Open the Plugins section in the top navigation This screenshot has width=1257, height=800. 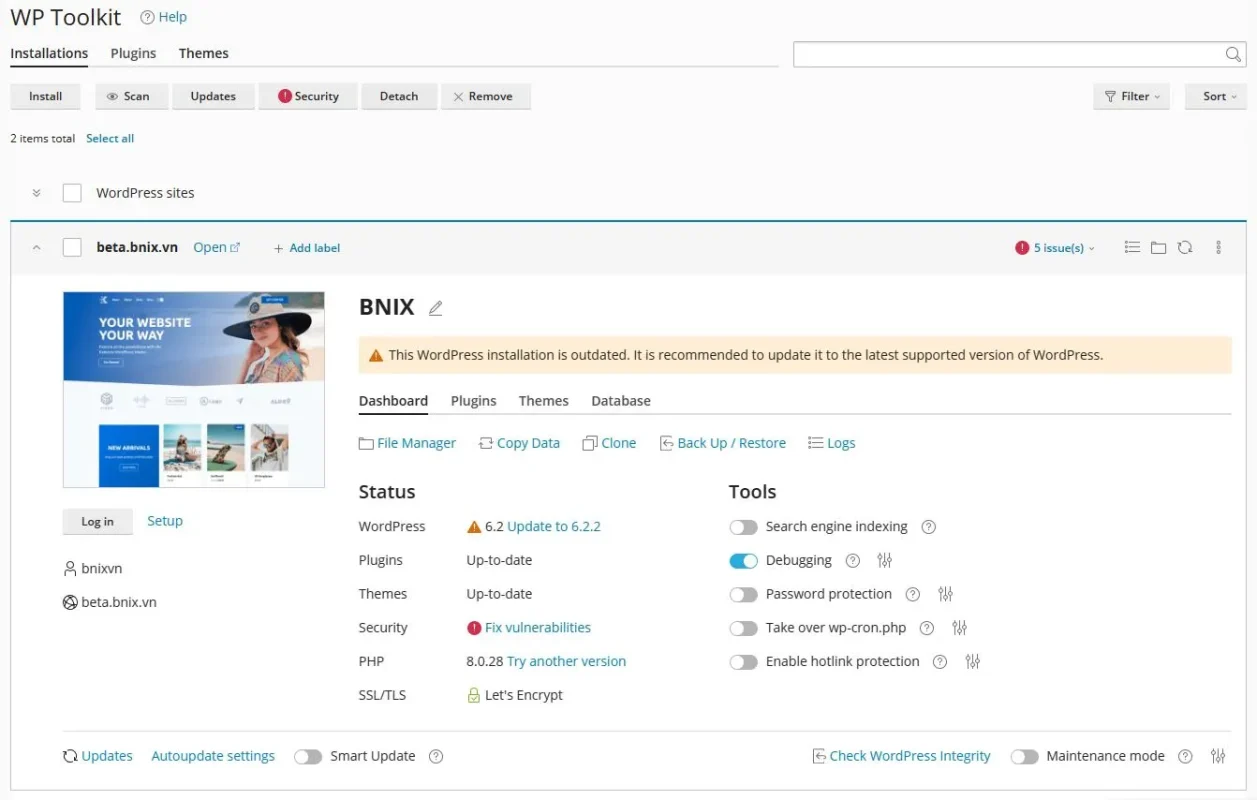click(x=133, y=53)
